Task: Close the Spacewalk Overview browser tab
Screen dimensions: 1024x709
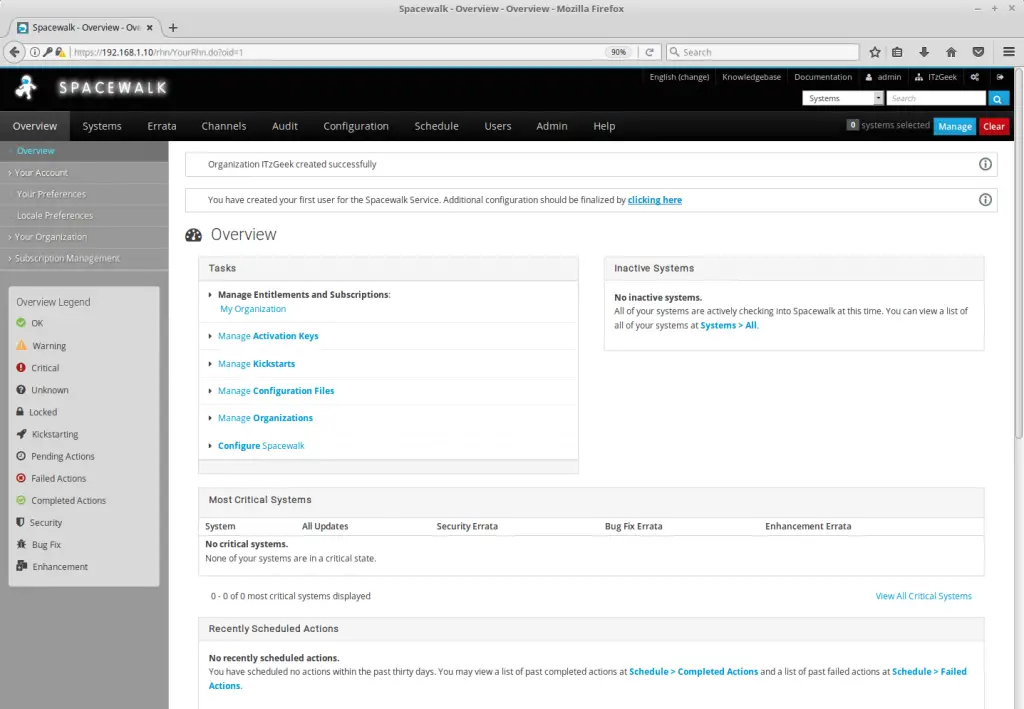Action: [x=150, y=27]
